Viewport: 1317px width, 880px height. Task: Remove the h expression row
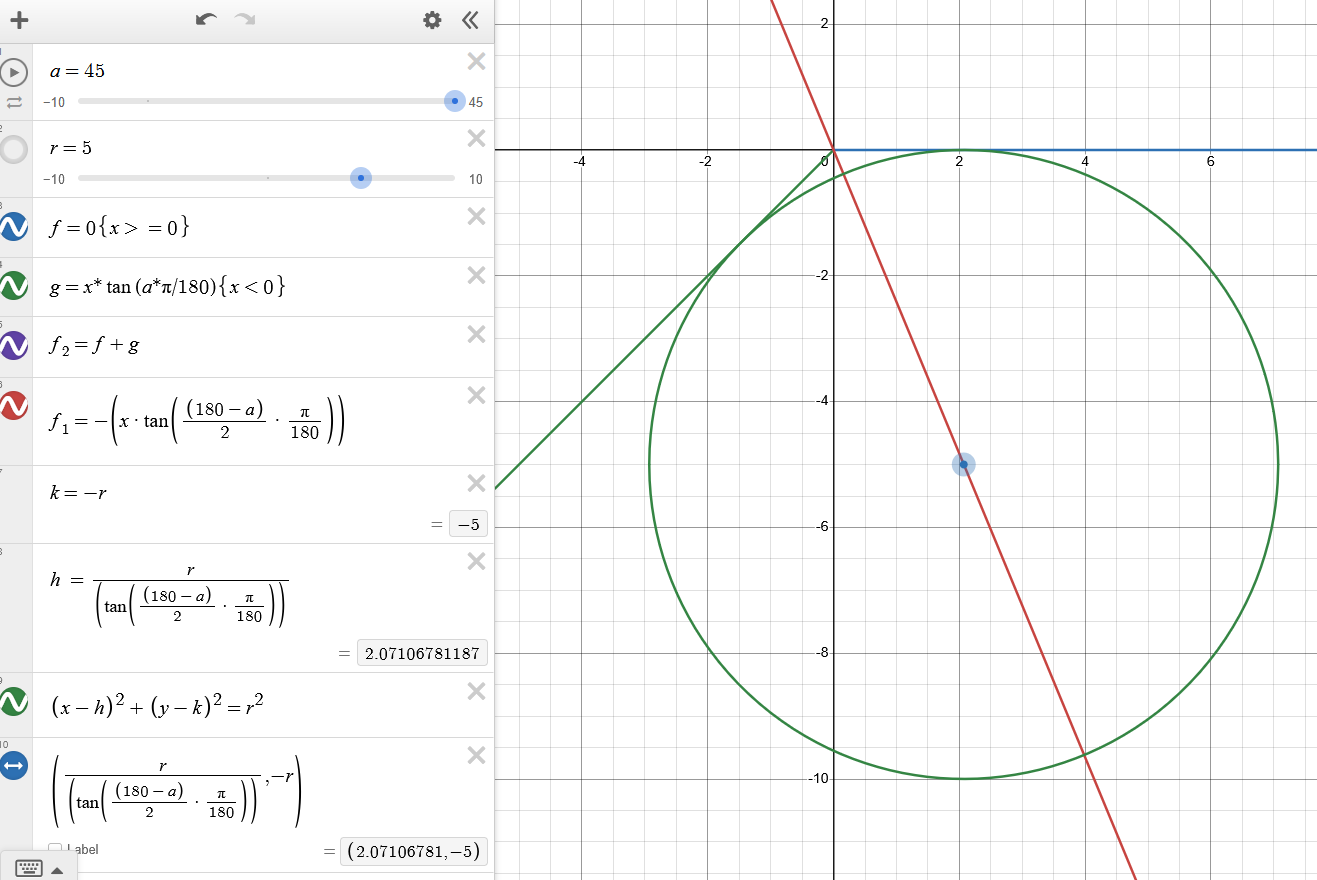(x=476, y=562)
